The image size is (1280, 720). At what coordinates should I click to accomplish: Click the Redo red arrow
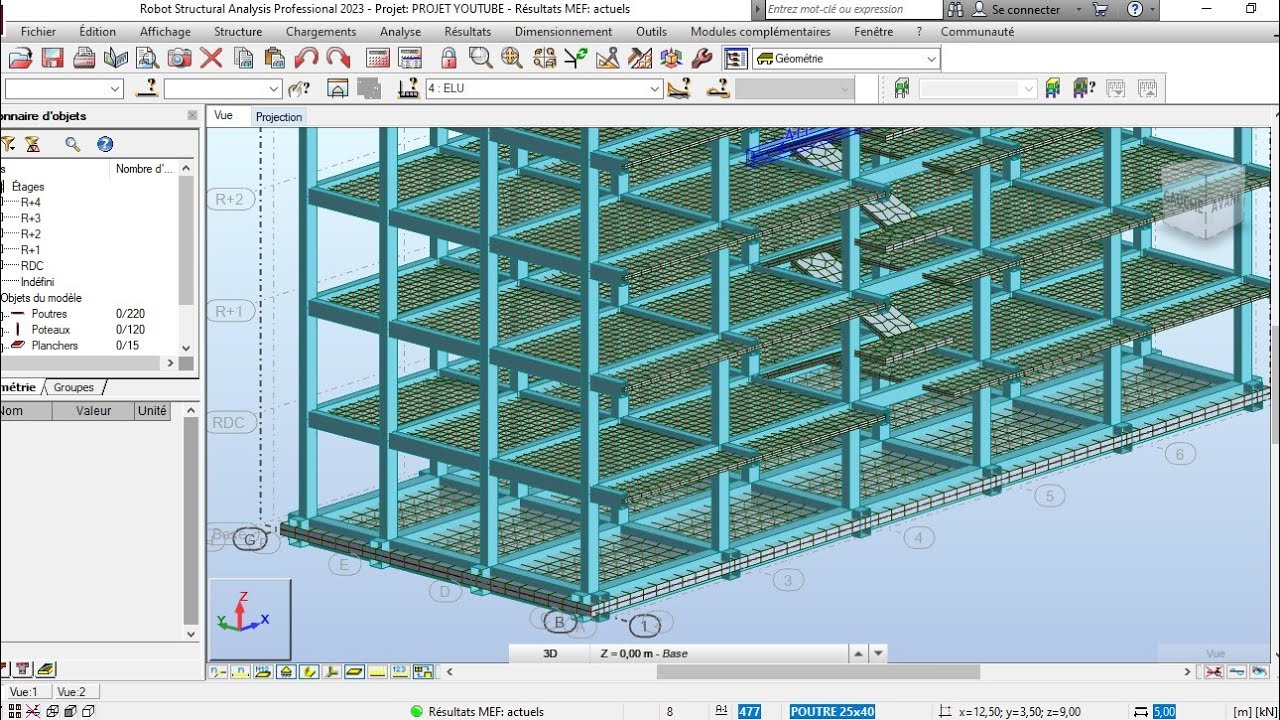click(339, 58)
